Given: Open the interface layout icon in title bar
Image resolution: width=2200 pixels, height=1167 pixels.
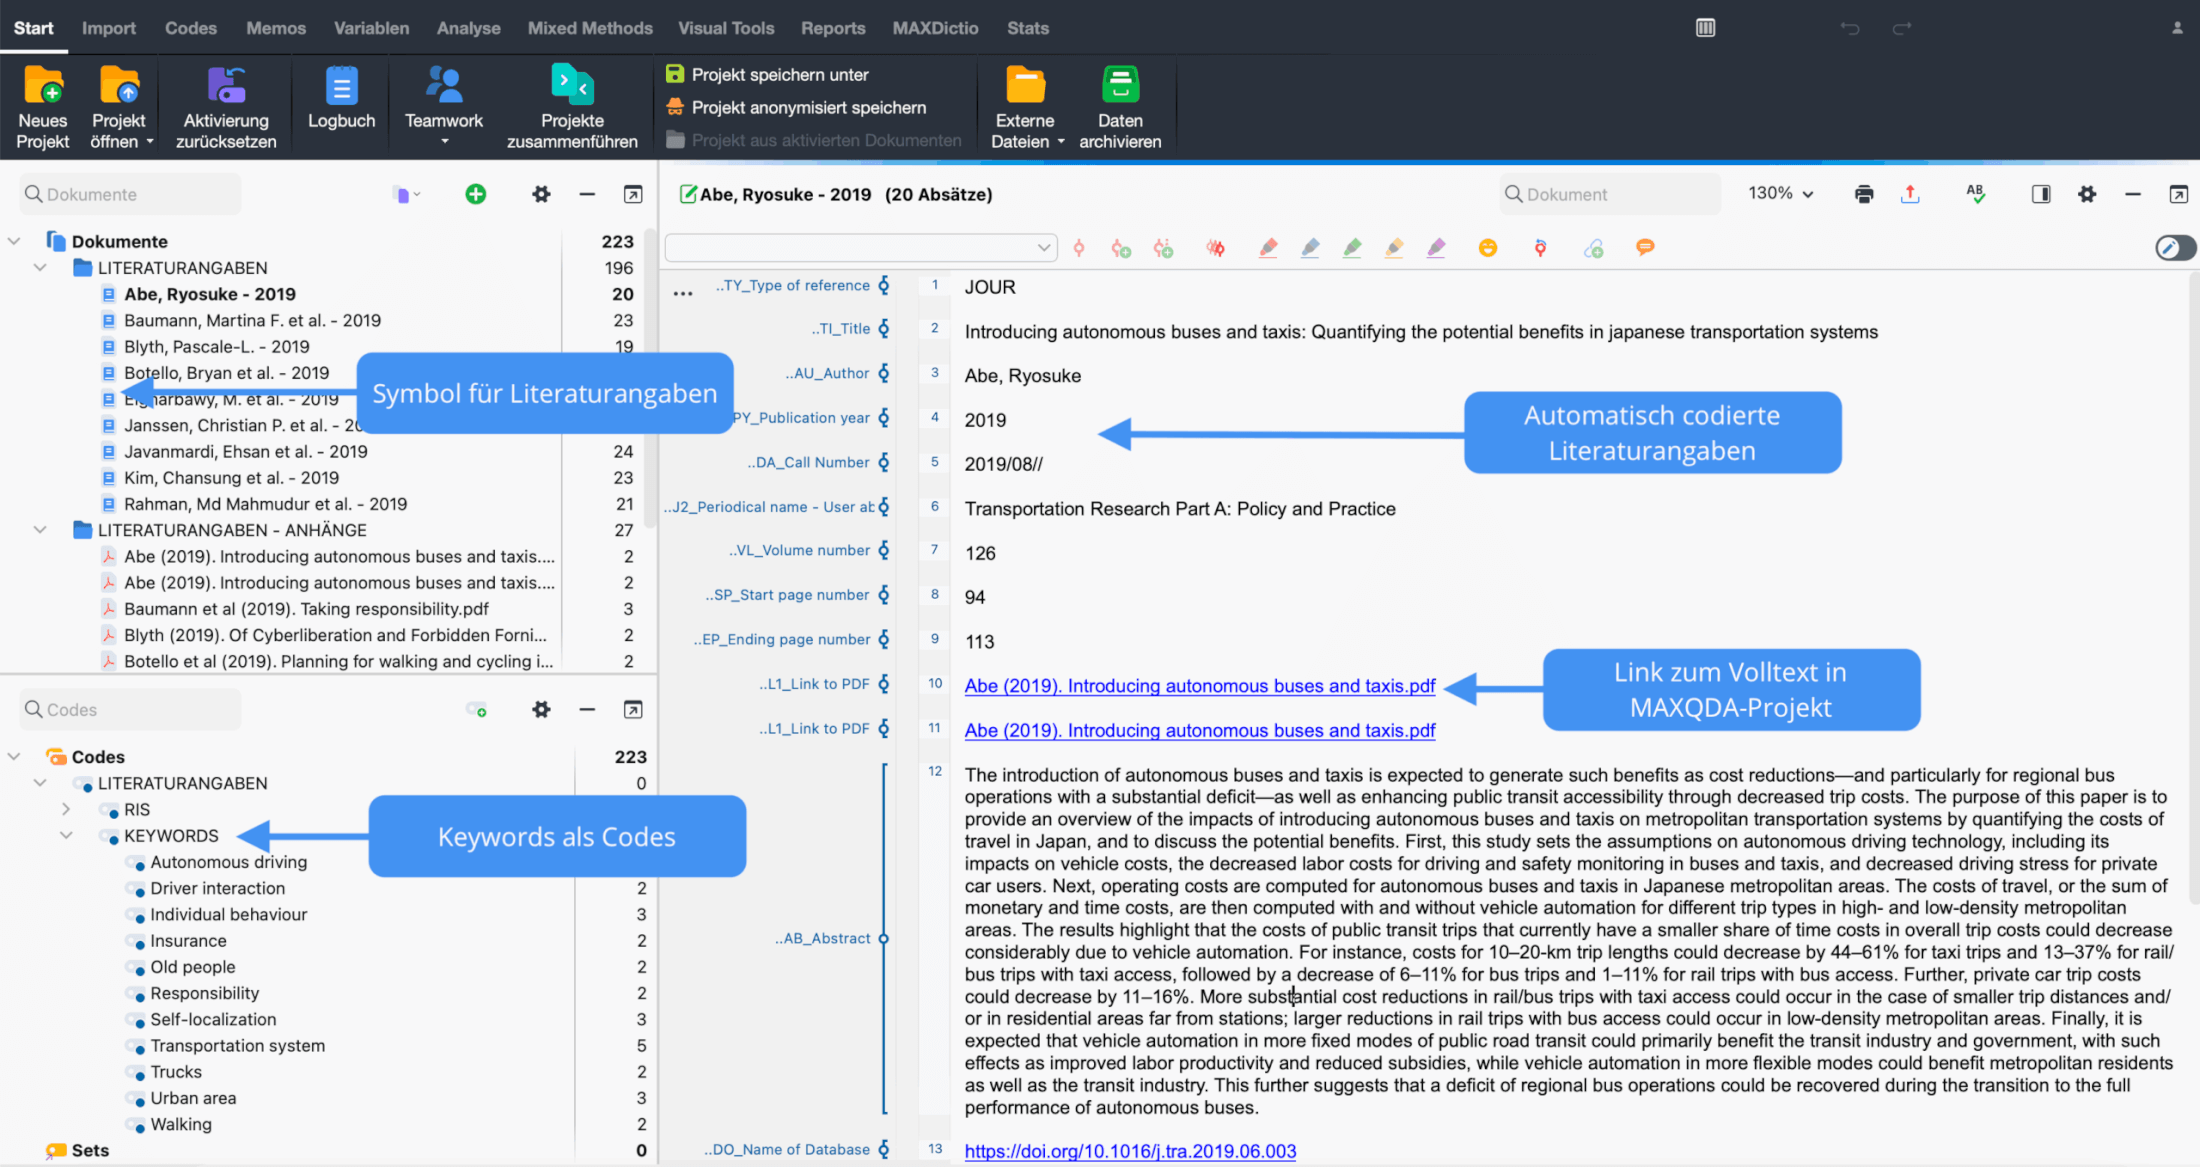Looking at the screenshot, I should pyautogui.click(x=1706, y=28).
